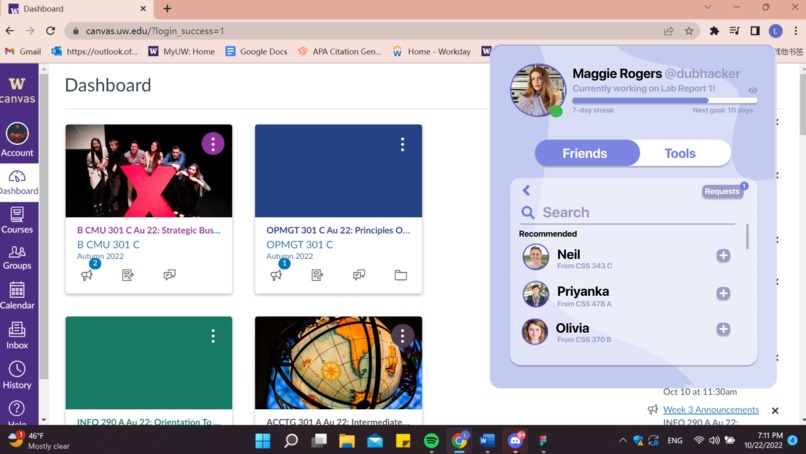Open File Explorer from taskbar

pyautogui.click(x=347, y=441)
